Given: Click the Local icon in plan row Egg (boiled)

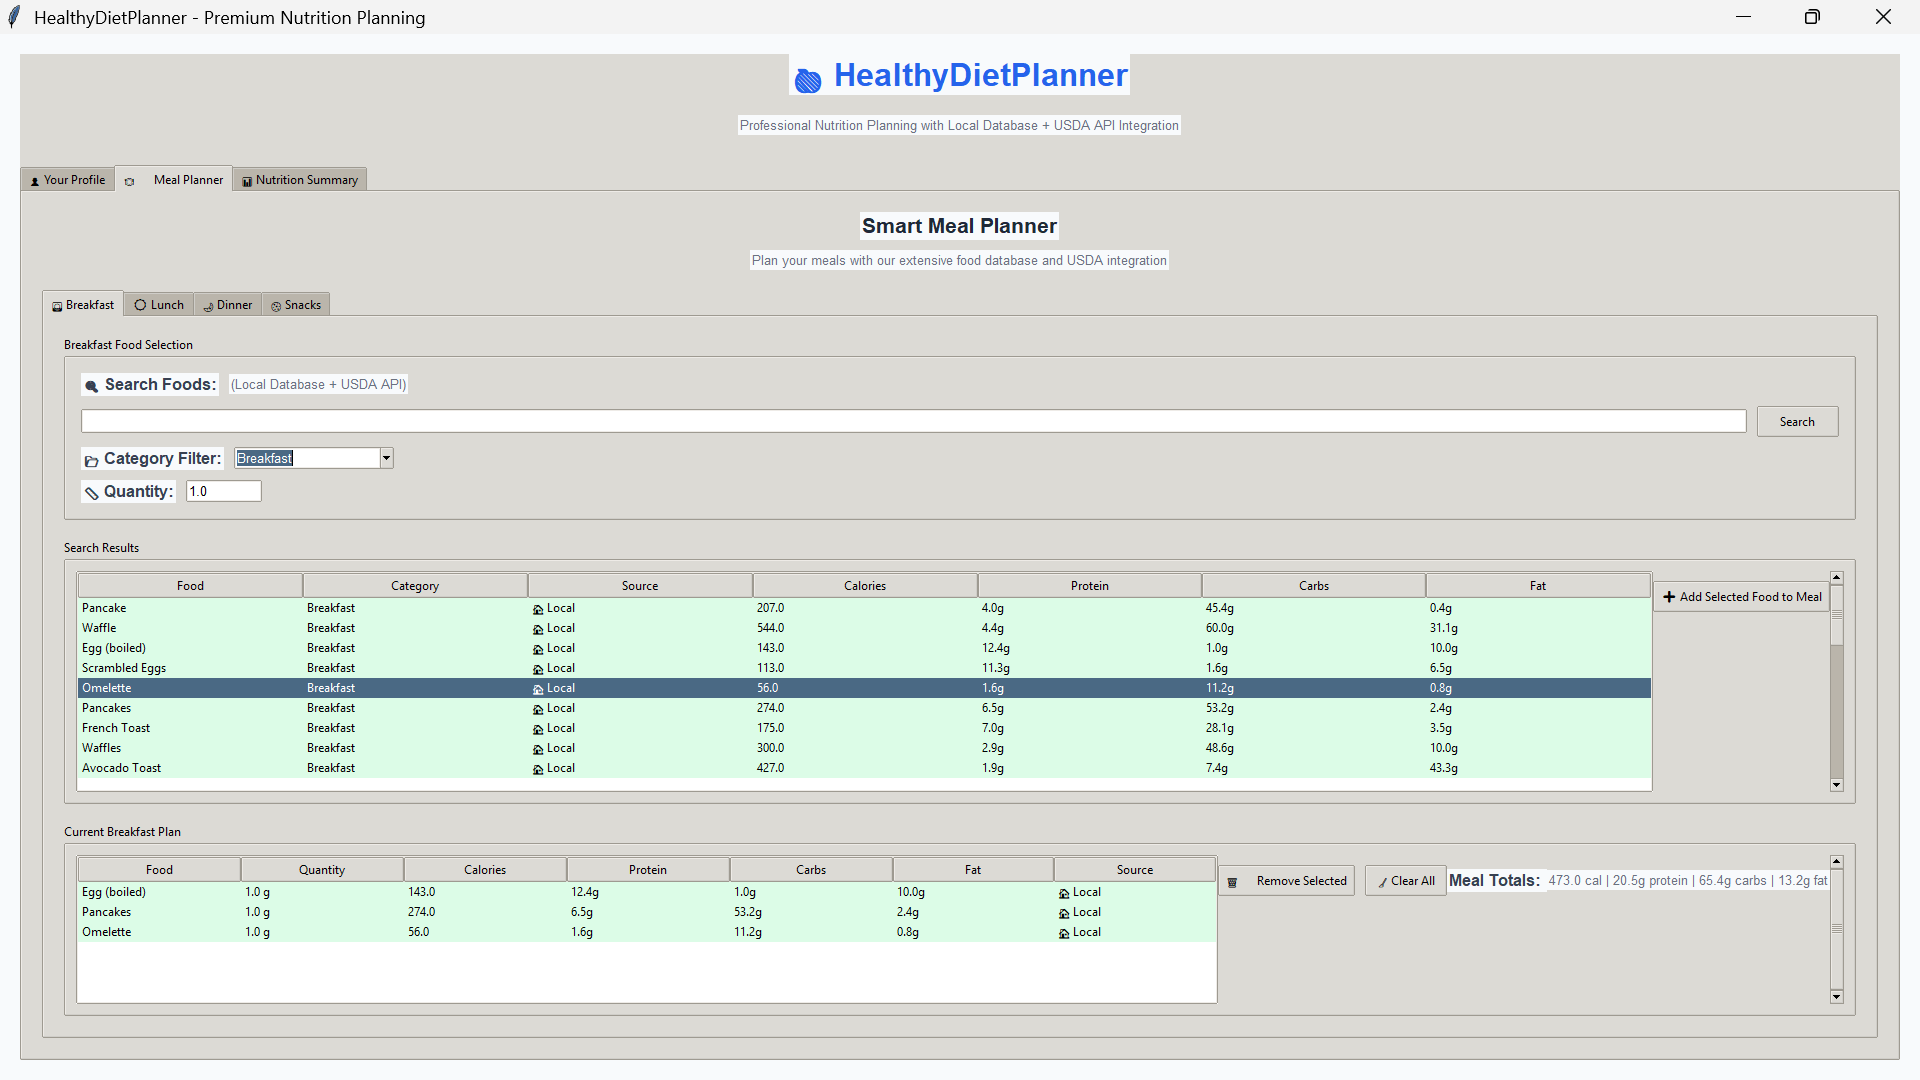Looking at the screenshot, I should pos(1064,893).
